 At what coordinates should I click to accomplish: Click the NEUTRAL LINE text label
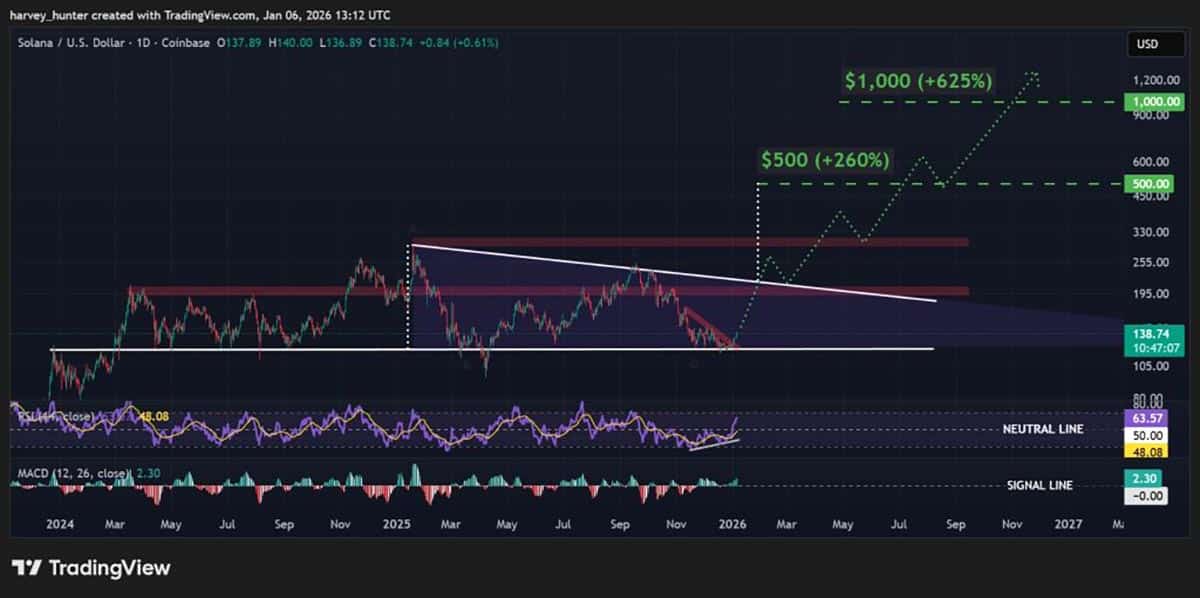[1042, 429]
